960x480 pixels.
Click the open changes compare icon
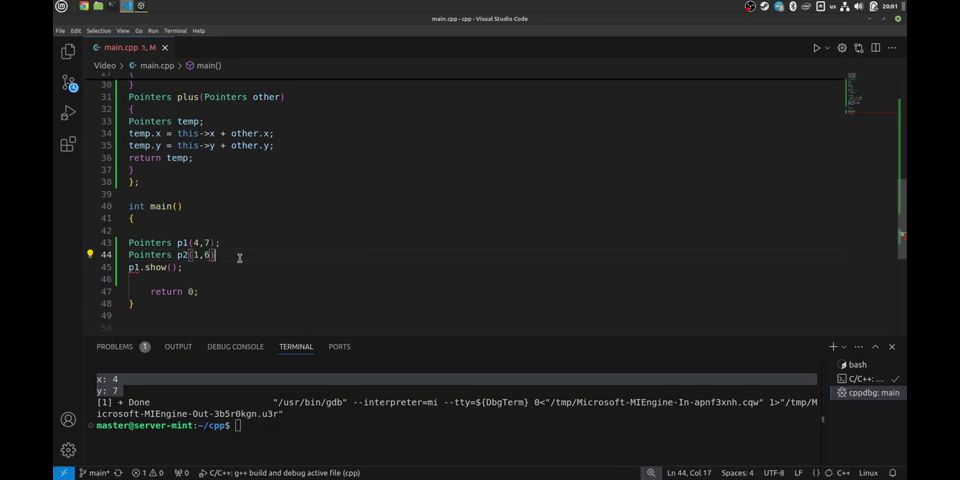click(858, 48)
